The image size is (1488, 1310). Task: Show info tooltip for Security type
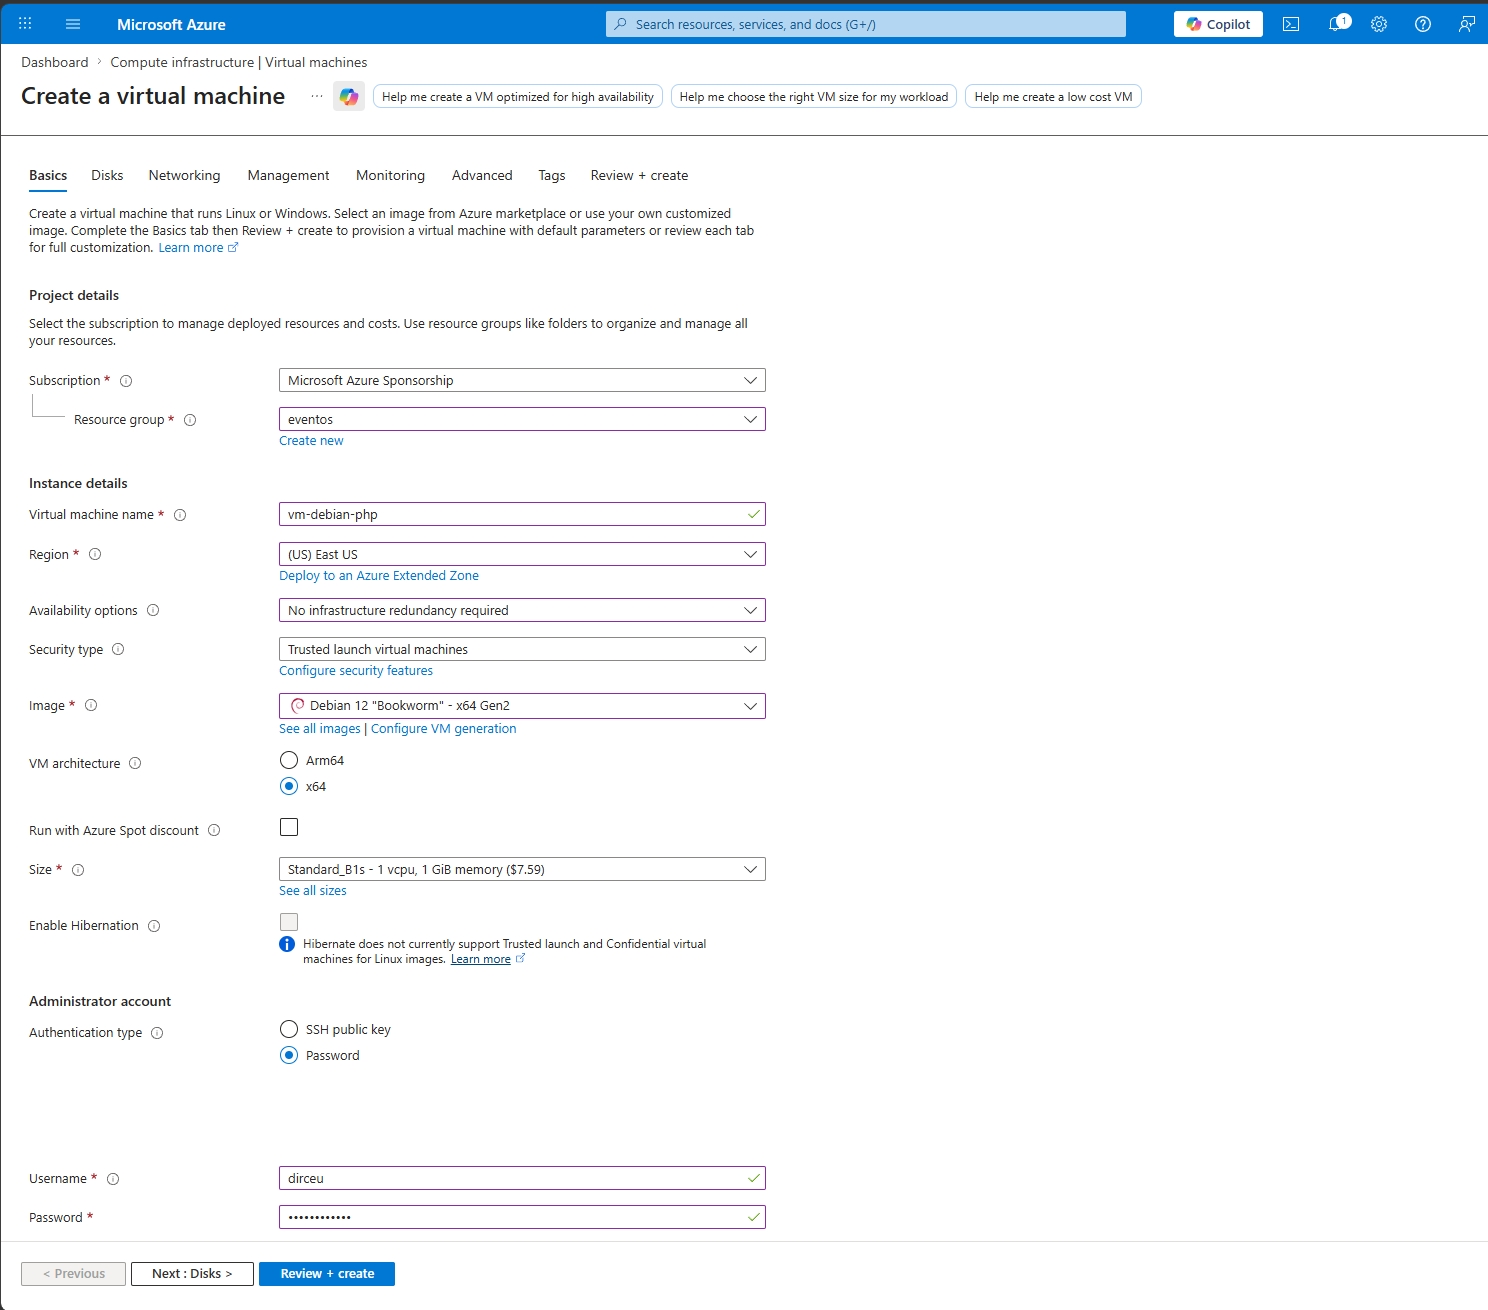pos(118,649)
